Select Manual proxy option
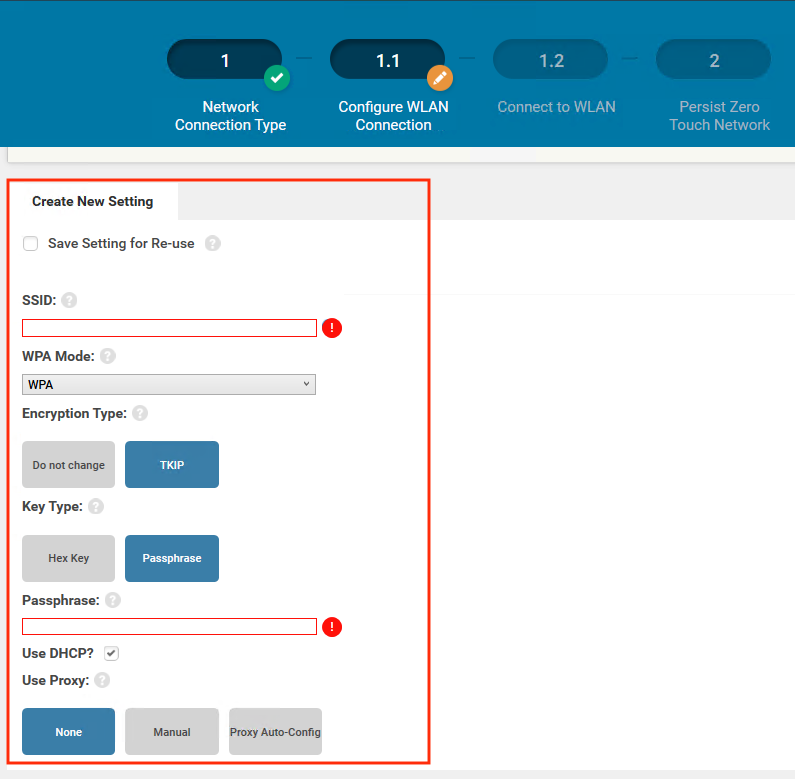Viewport: 795px width, 779px height. [172, 732]
